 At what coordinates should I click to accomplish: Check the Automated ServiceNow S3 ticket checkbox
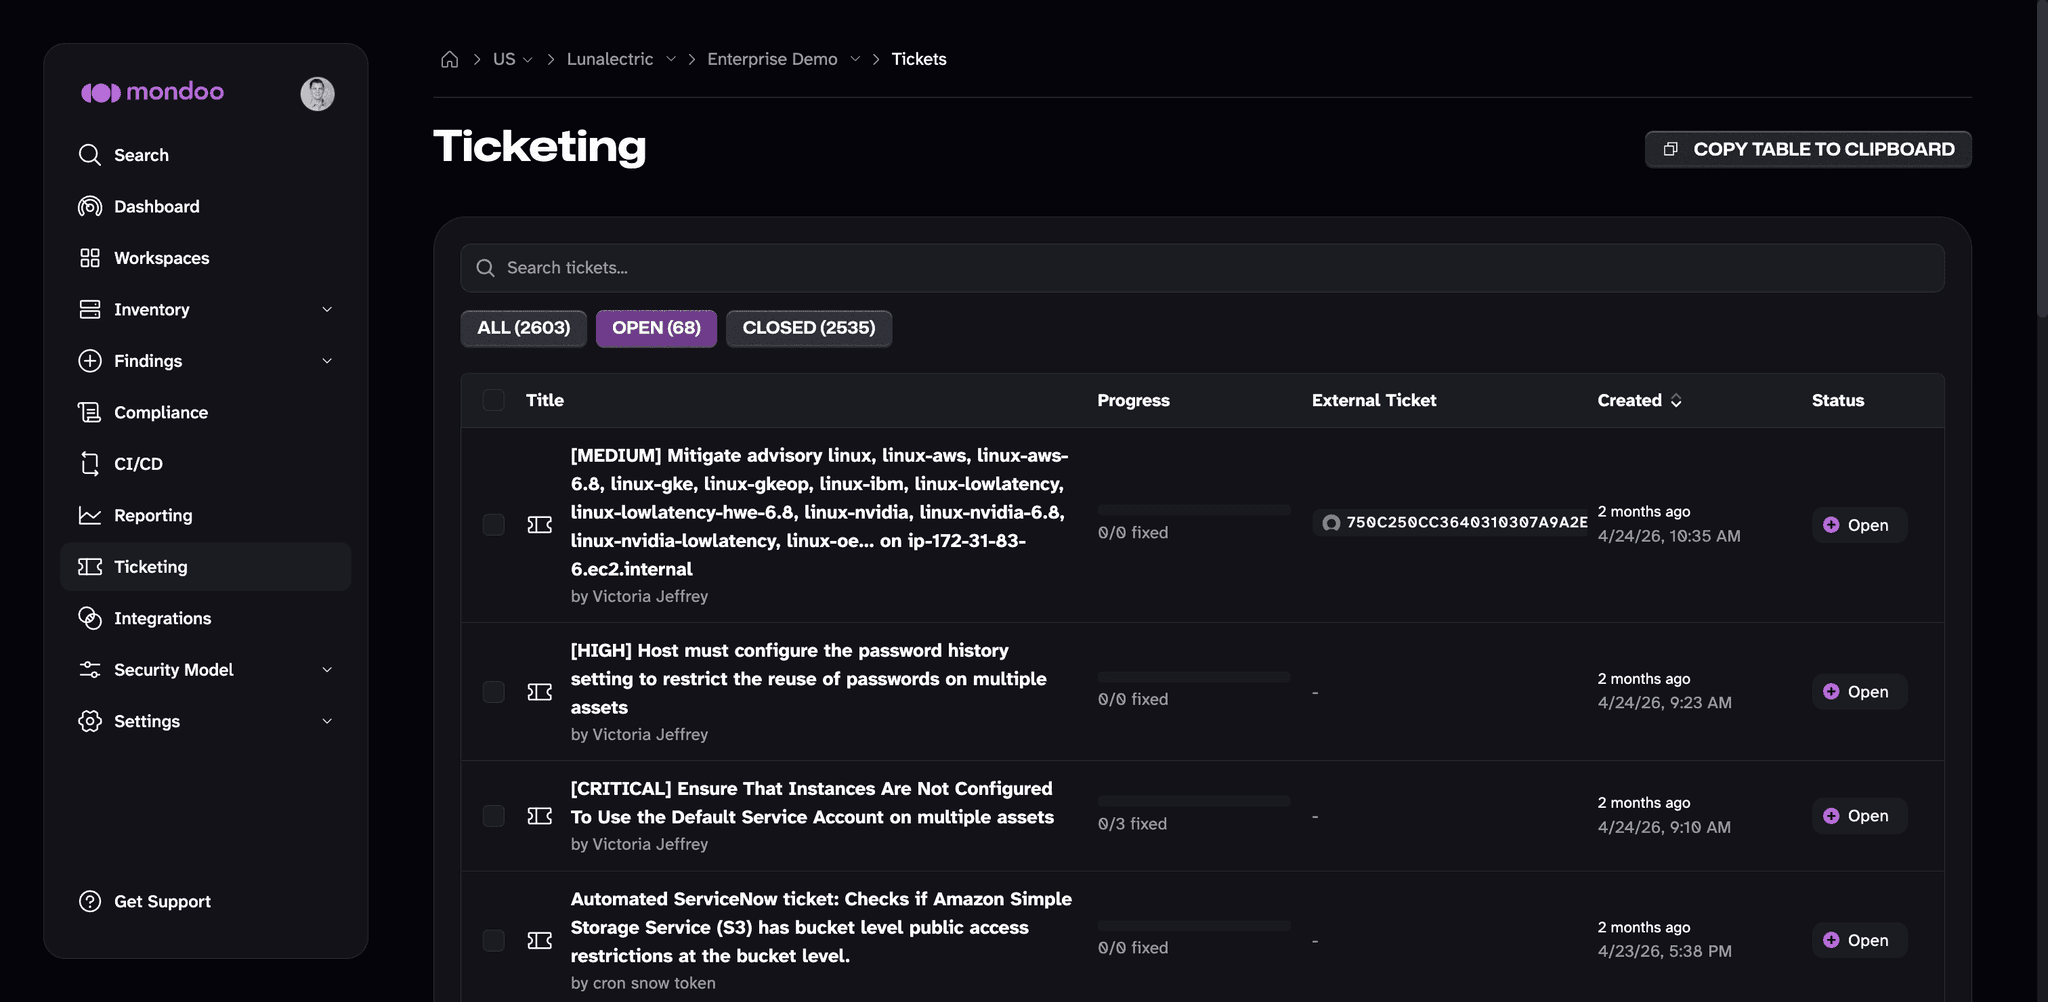coord(493,940)
